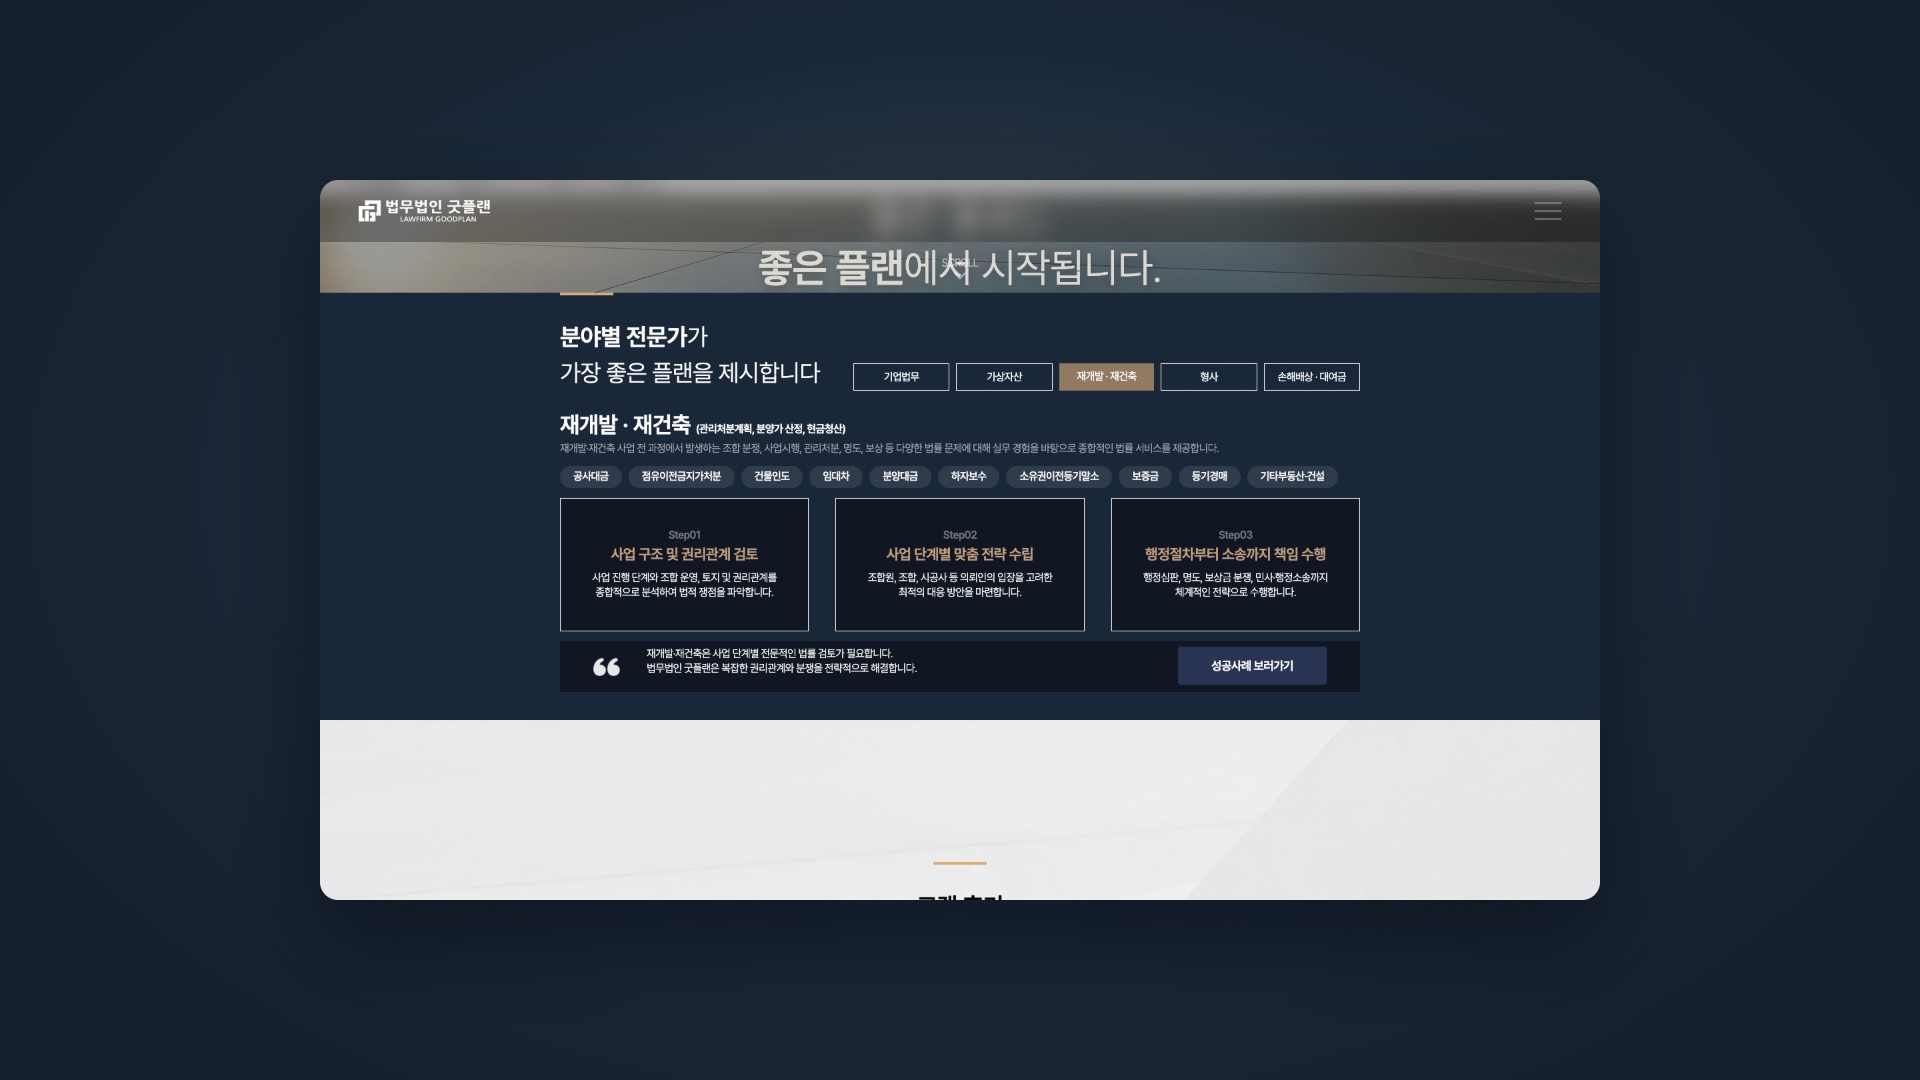Click the 법무법인 굿플랜 logo

pyautogui.click(x=425, y=210)
